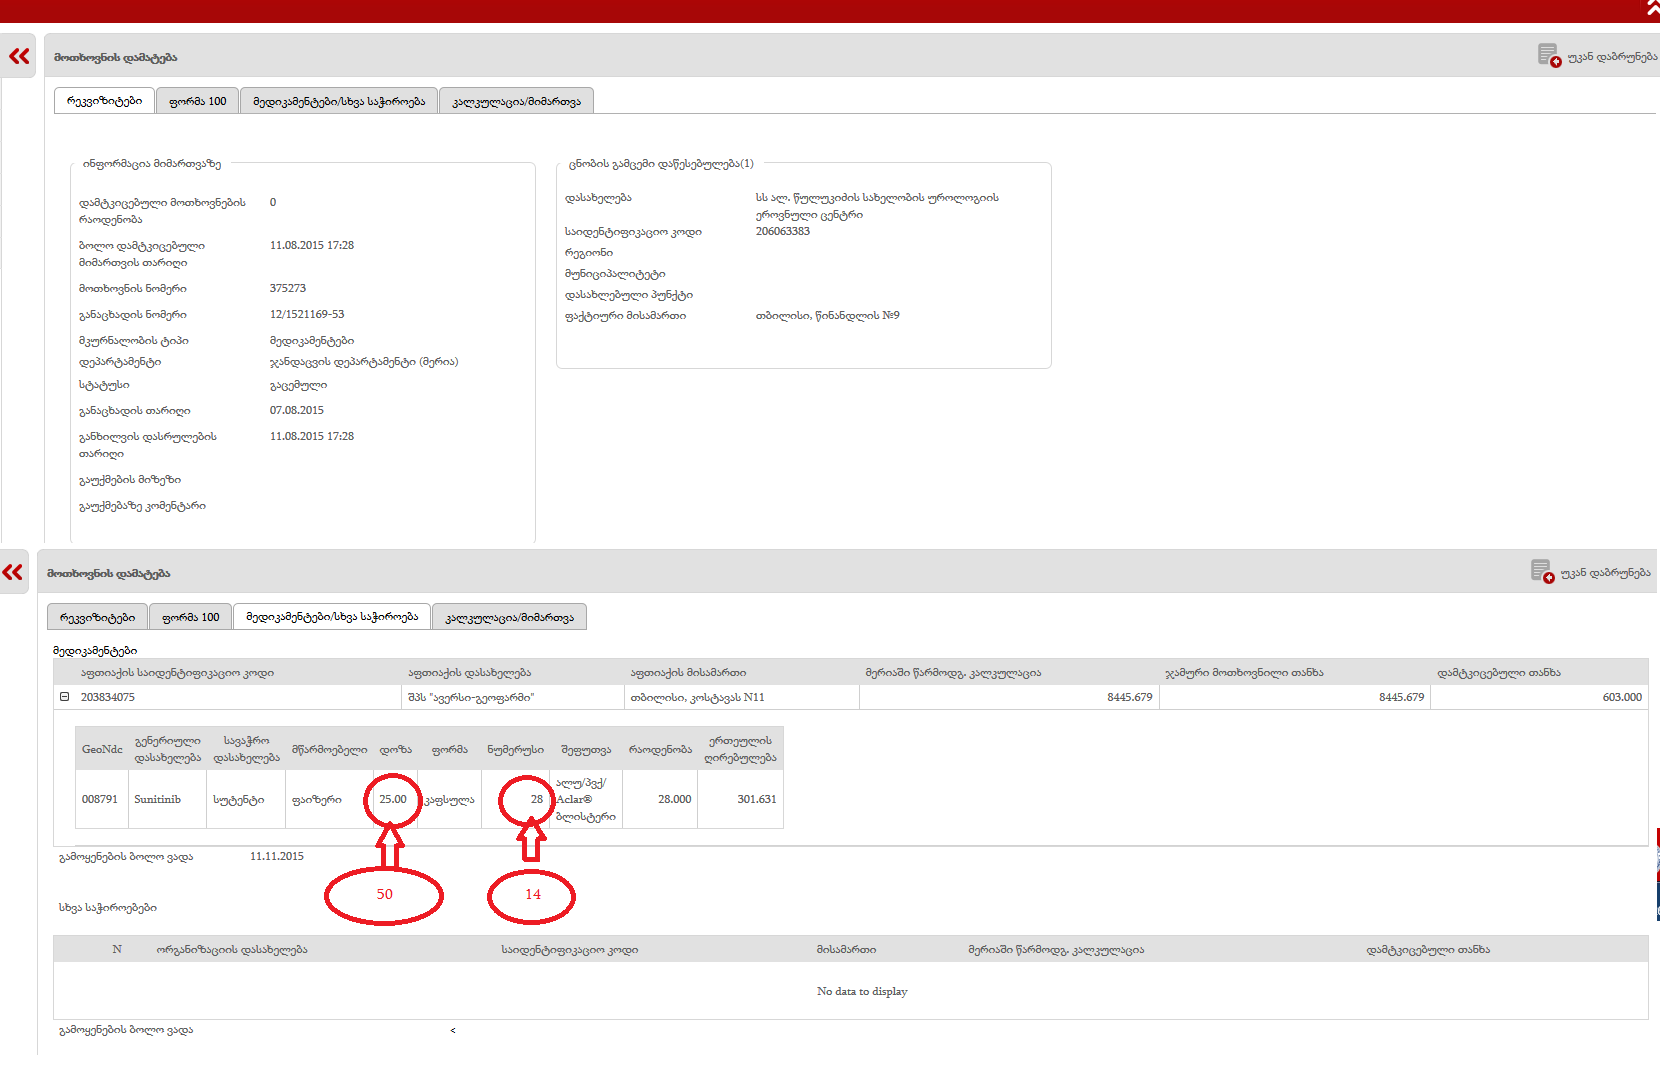Switch to lower ფორმა 100 tab

(190, 617)
